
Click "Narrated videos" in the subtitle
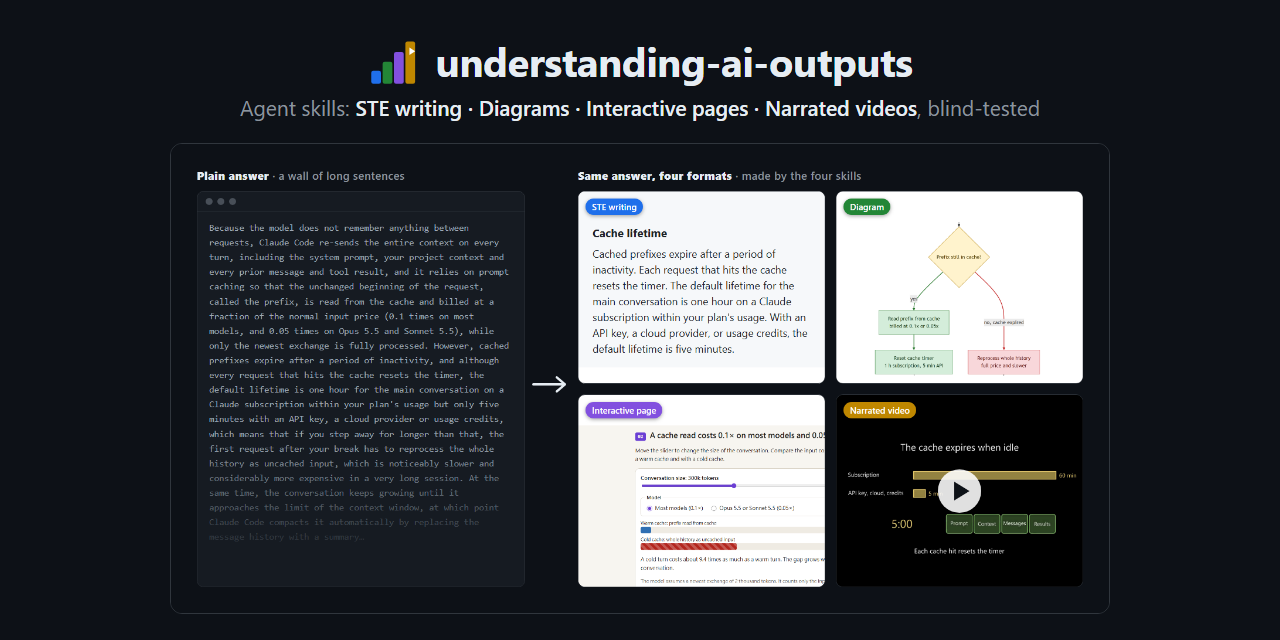click(x=841, y=109)
